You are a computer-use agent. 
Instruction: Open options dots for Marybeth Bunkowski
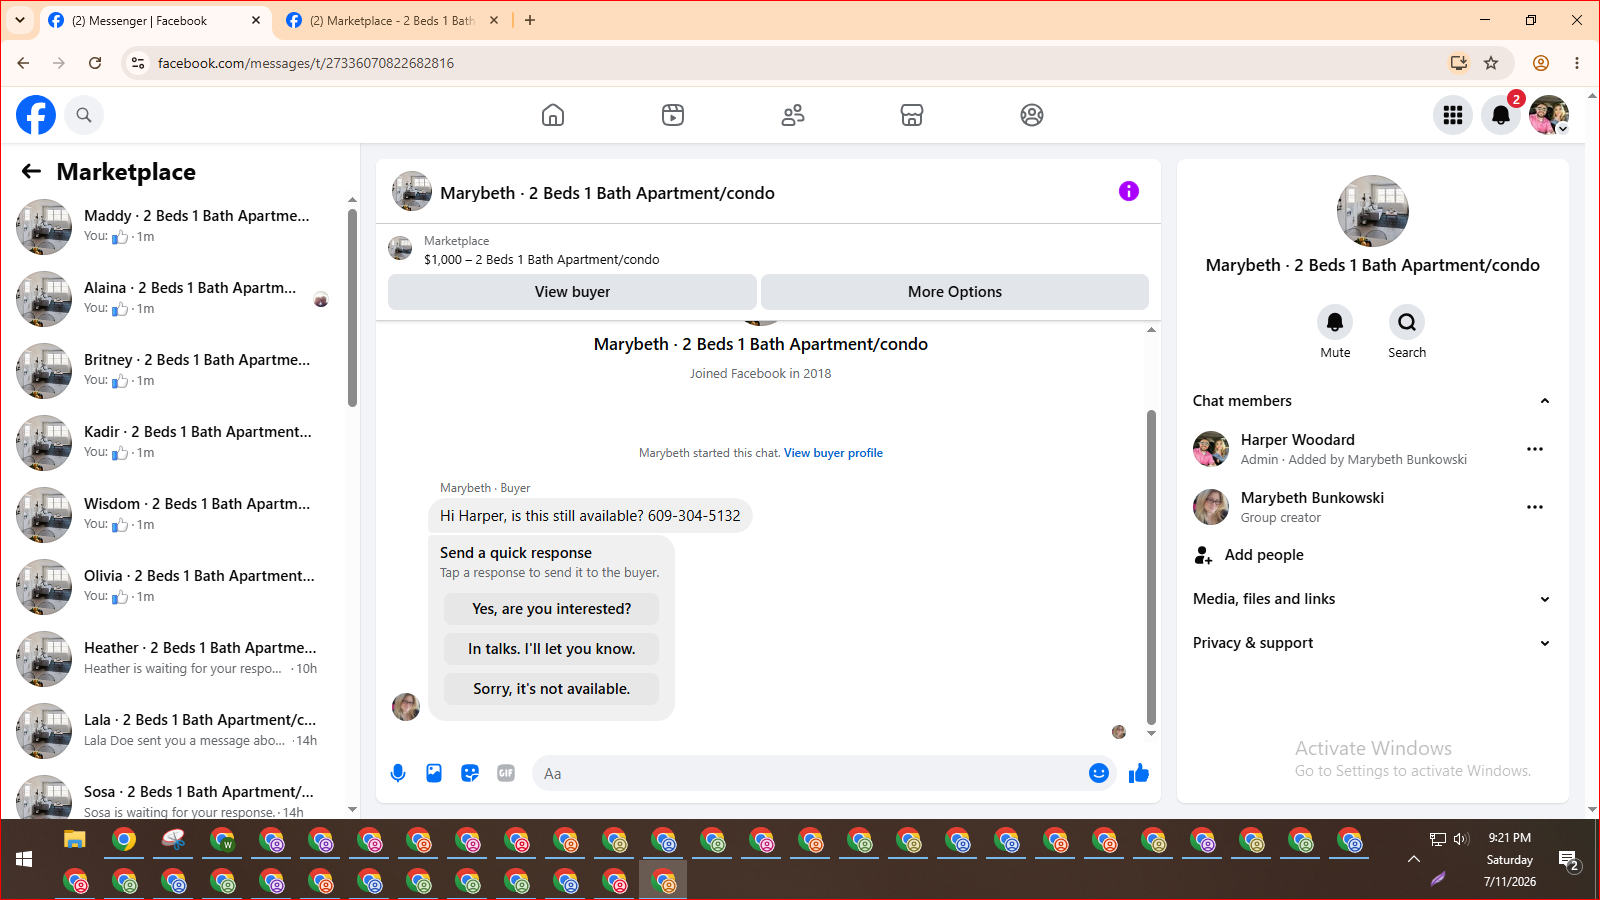point(1535,507)
